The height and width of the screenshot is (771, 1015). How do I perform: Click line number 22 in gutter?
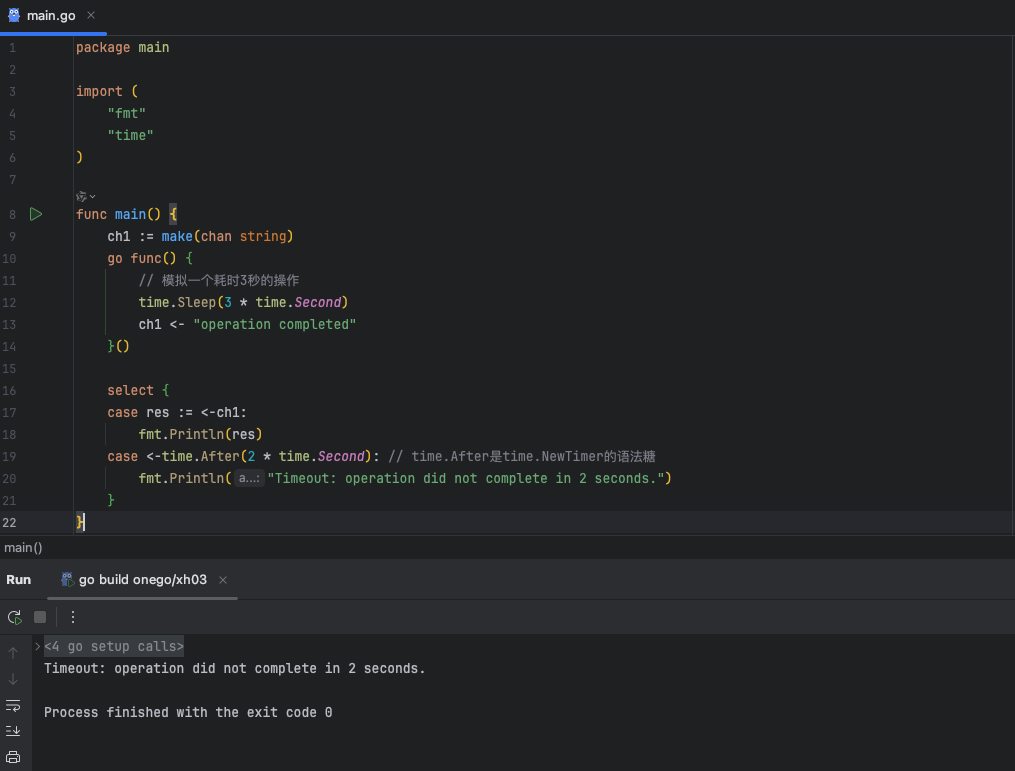click(9, 522)
